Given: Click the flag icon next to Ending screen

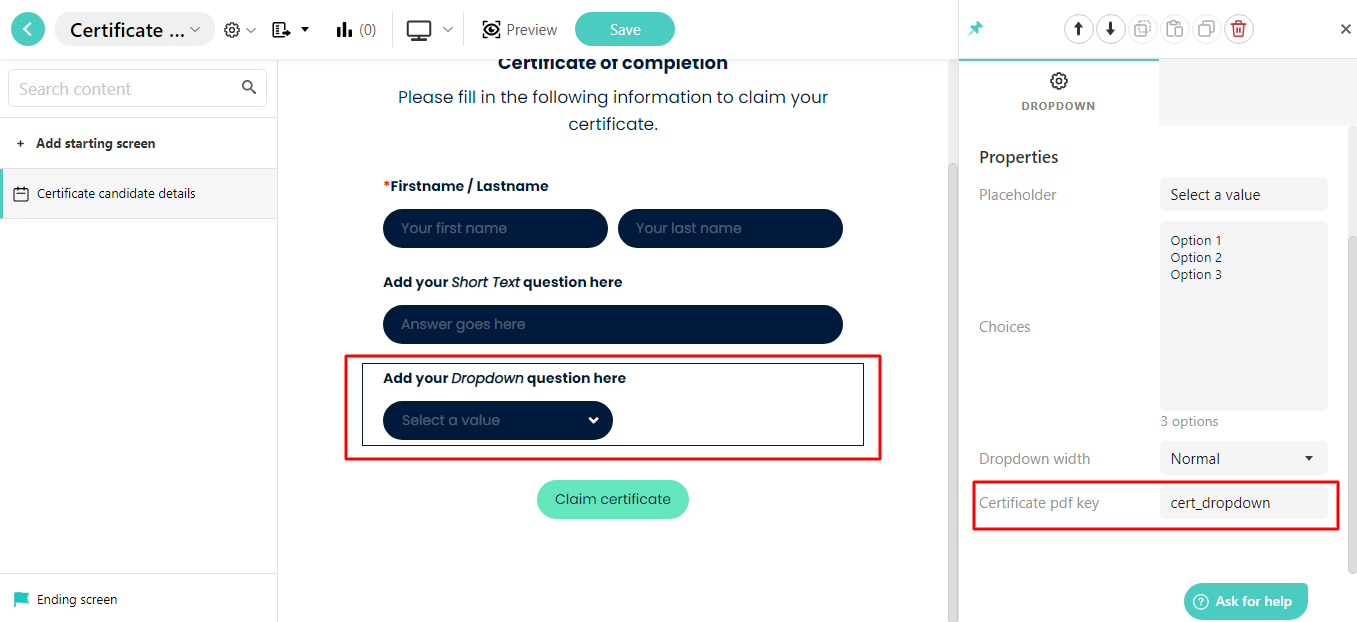Looking at the screenshot, I should 23,599.
